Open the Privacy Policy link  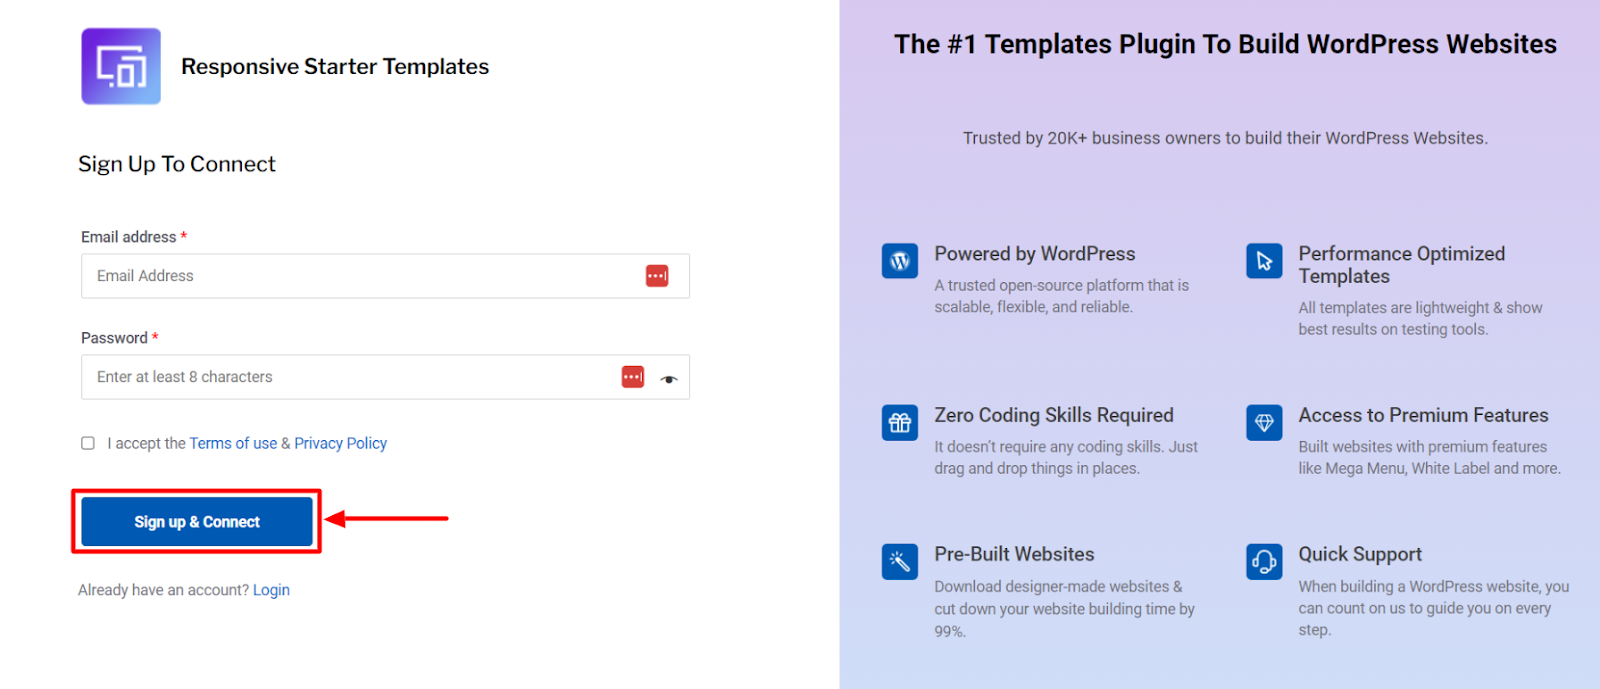[x=340, y=443]
